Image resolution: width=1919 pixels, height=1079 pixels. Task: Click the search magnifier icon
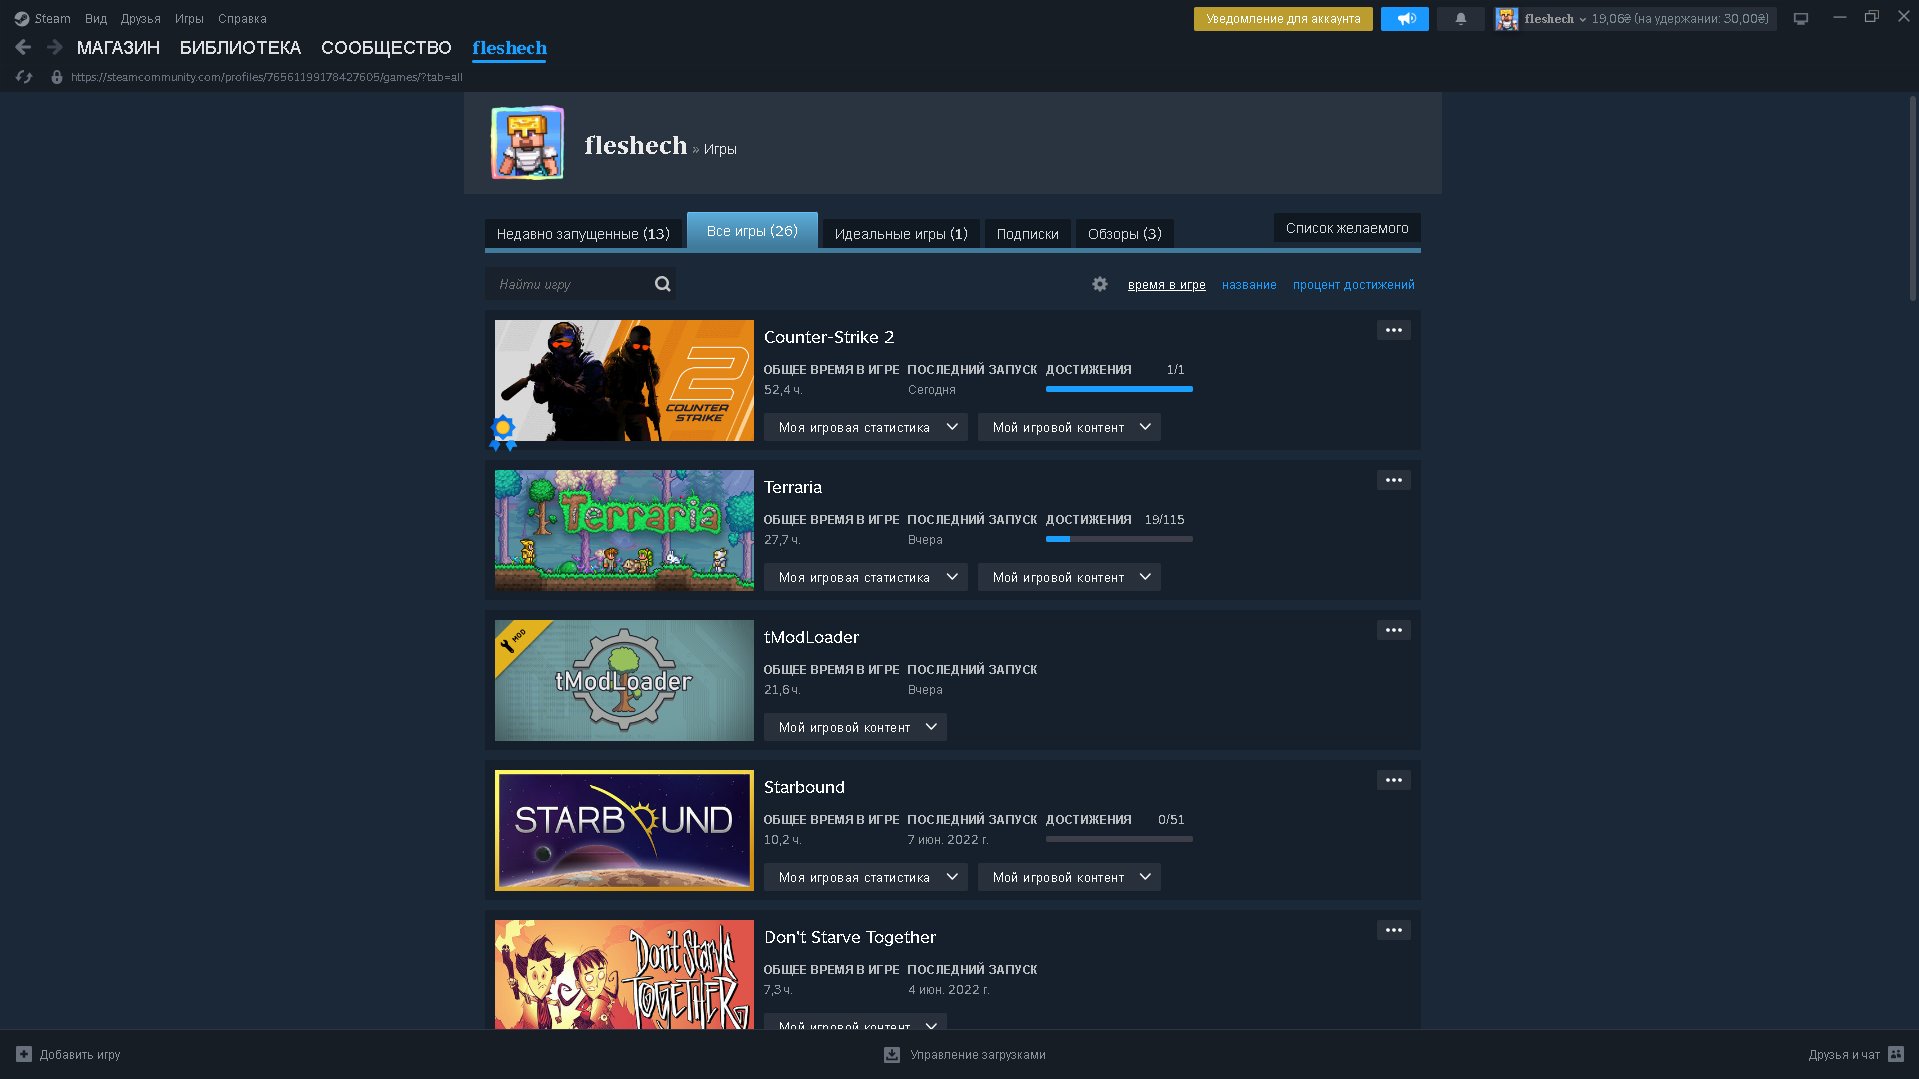click(x=662, y=284)
